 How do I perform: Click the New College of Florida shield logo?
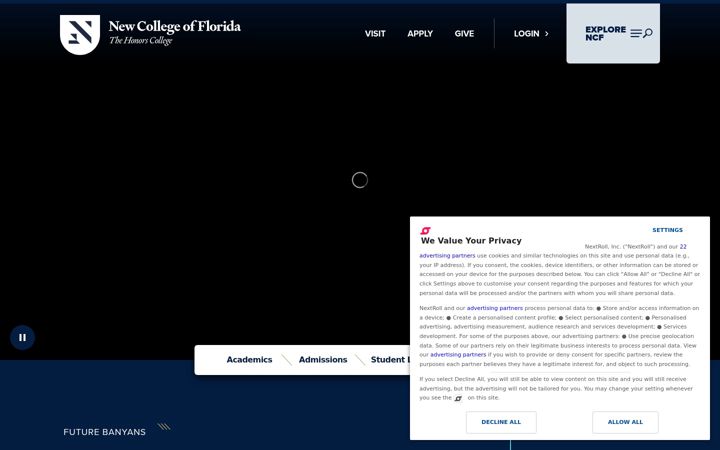point(80,34)
